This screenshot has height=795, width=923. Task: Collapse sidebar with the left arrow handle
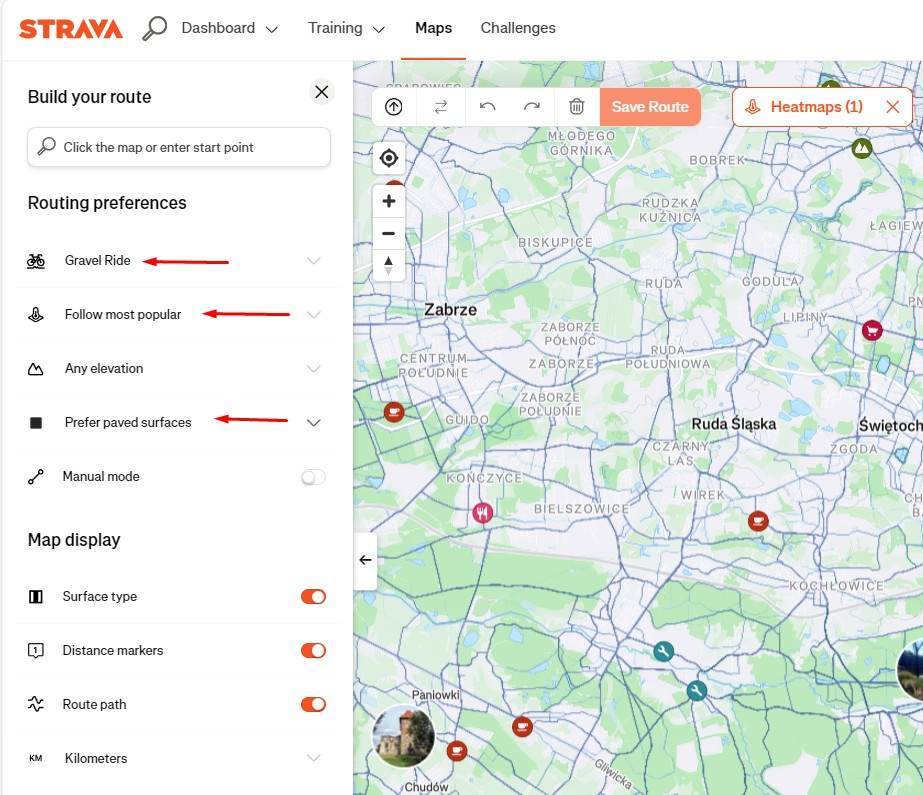click(x=365, y=560)
